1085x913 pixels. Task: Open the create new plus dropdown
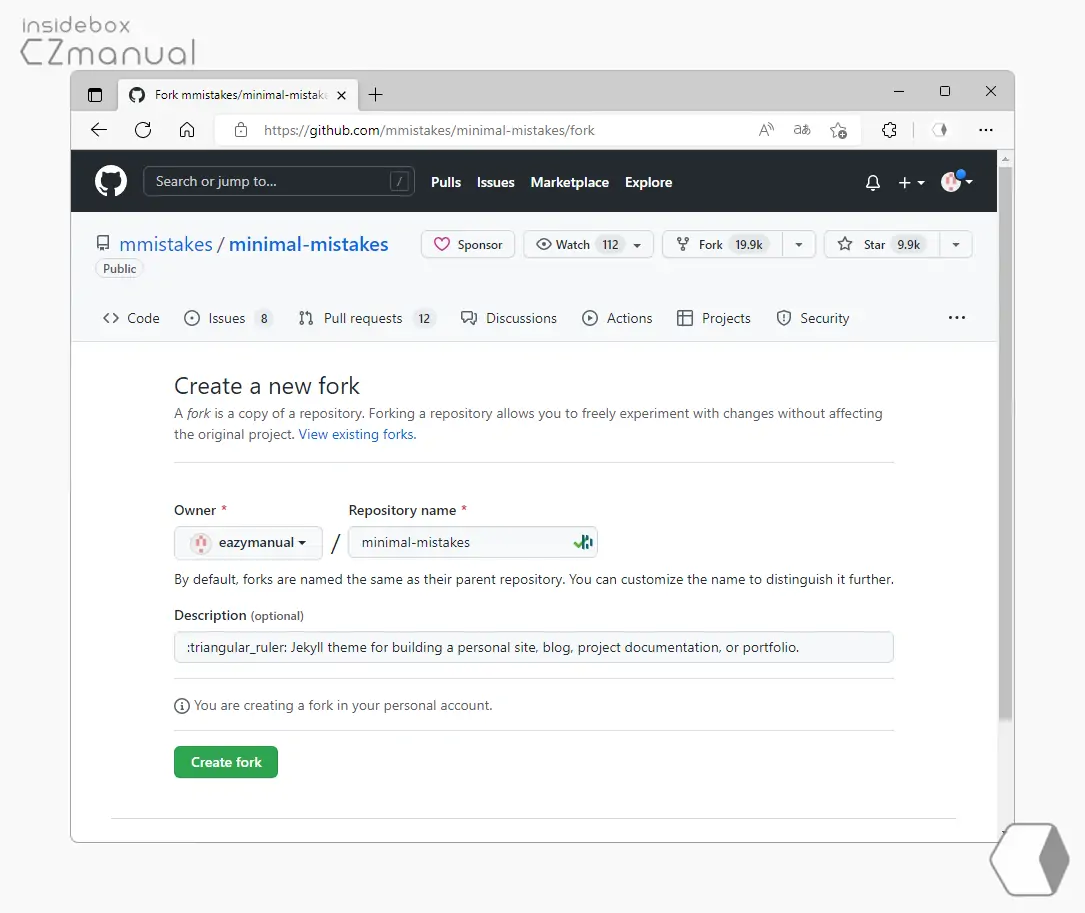pyautogui.click(x=911, y=183)
